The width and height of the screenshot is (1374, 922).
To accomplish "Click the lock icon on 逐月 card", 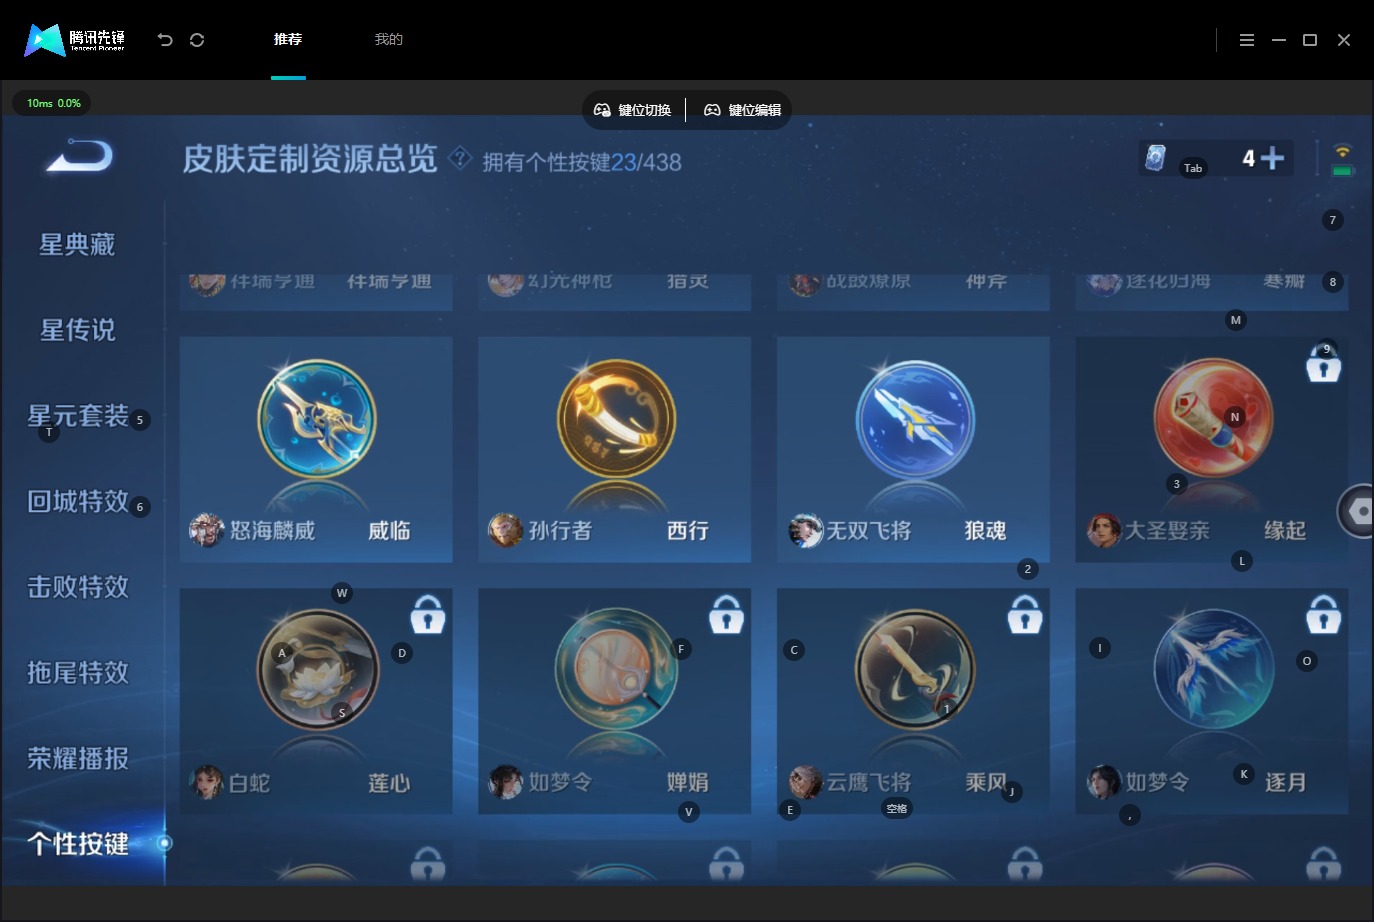I will click(1323, 615).
